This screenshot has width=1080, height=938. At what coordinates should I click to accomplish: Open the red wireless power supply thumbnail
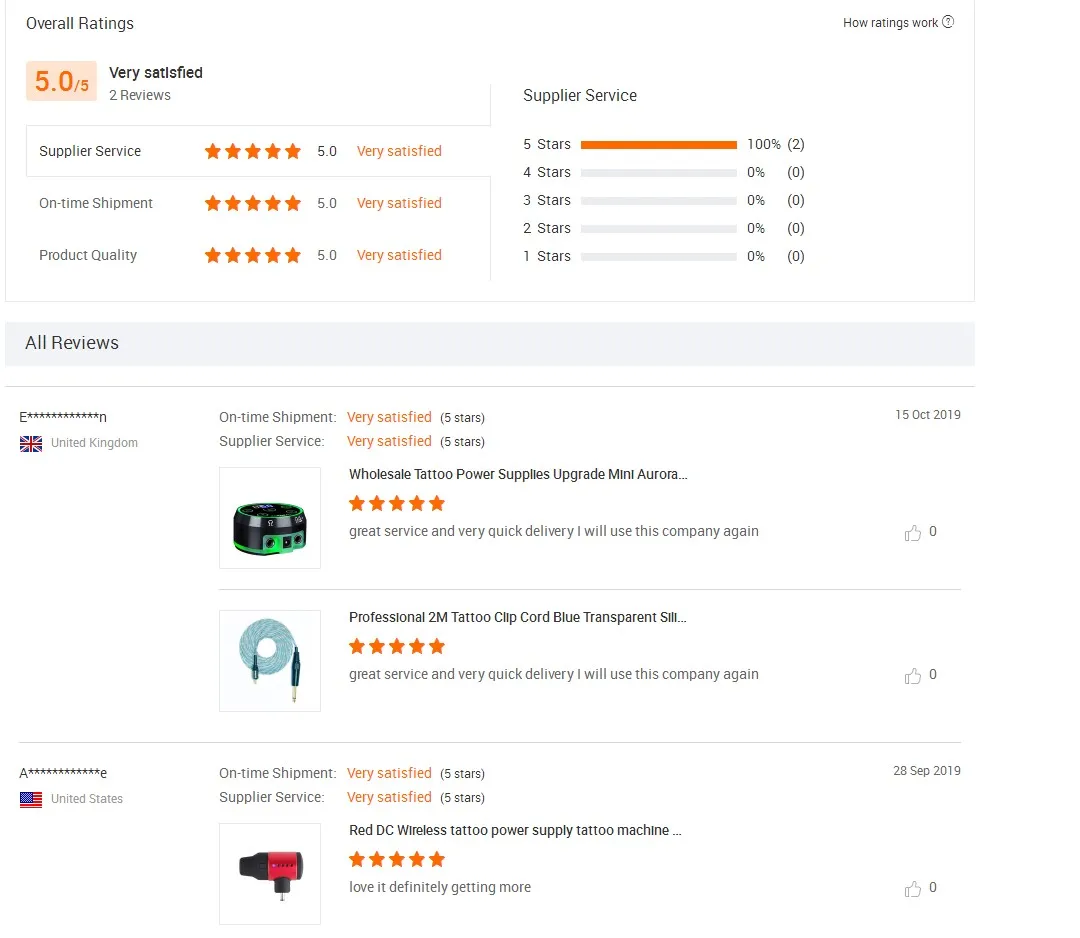[x=270, y=874]
